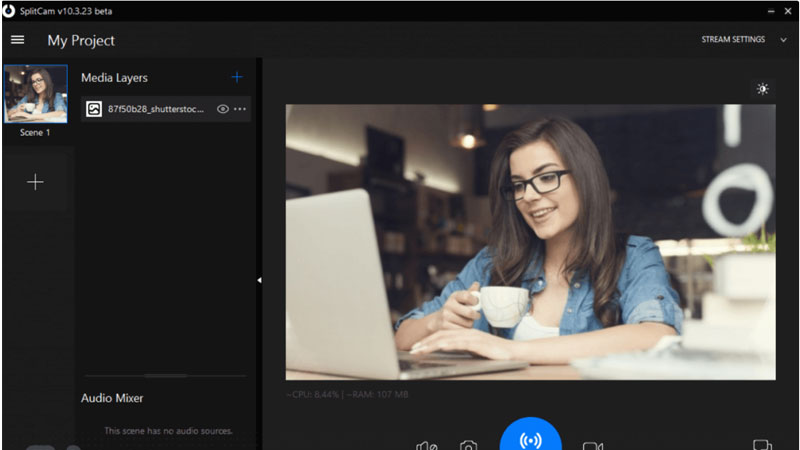The height and width of the screenshot is (450, 800).
Task: Open the drawing tool left of the camera icon
Action: (427, 445)
